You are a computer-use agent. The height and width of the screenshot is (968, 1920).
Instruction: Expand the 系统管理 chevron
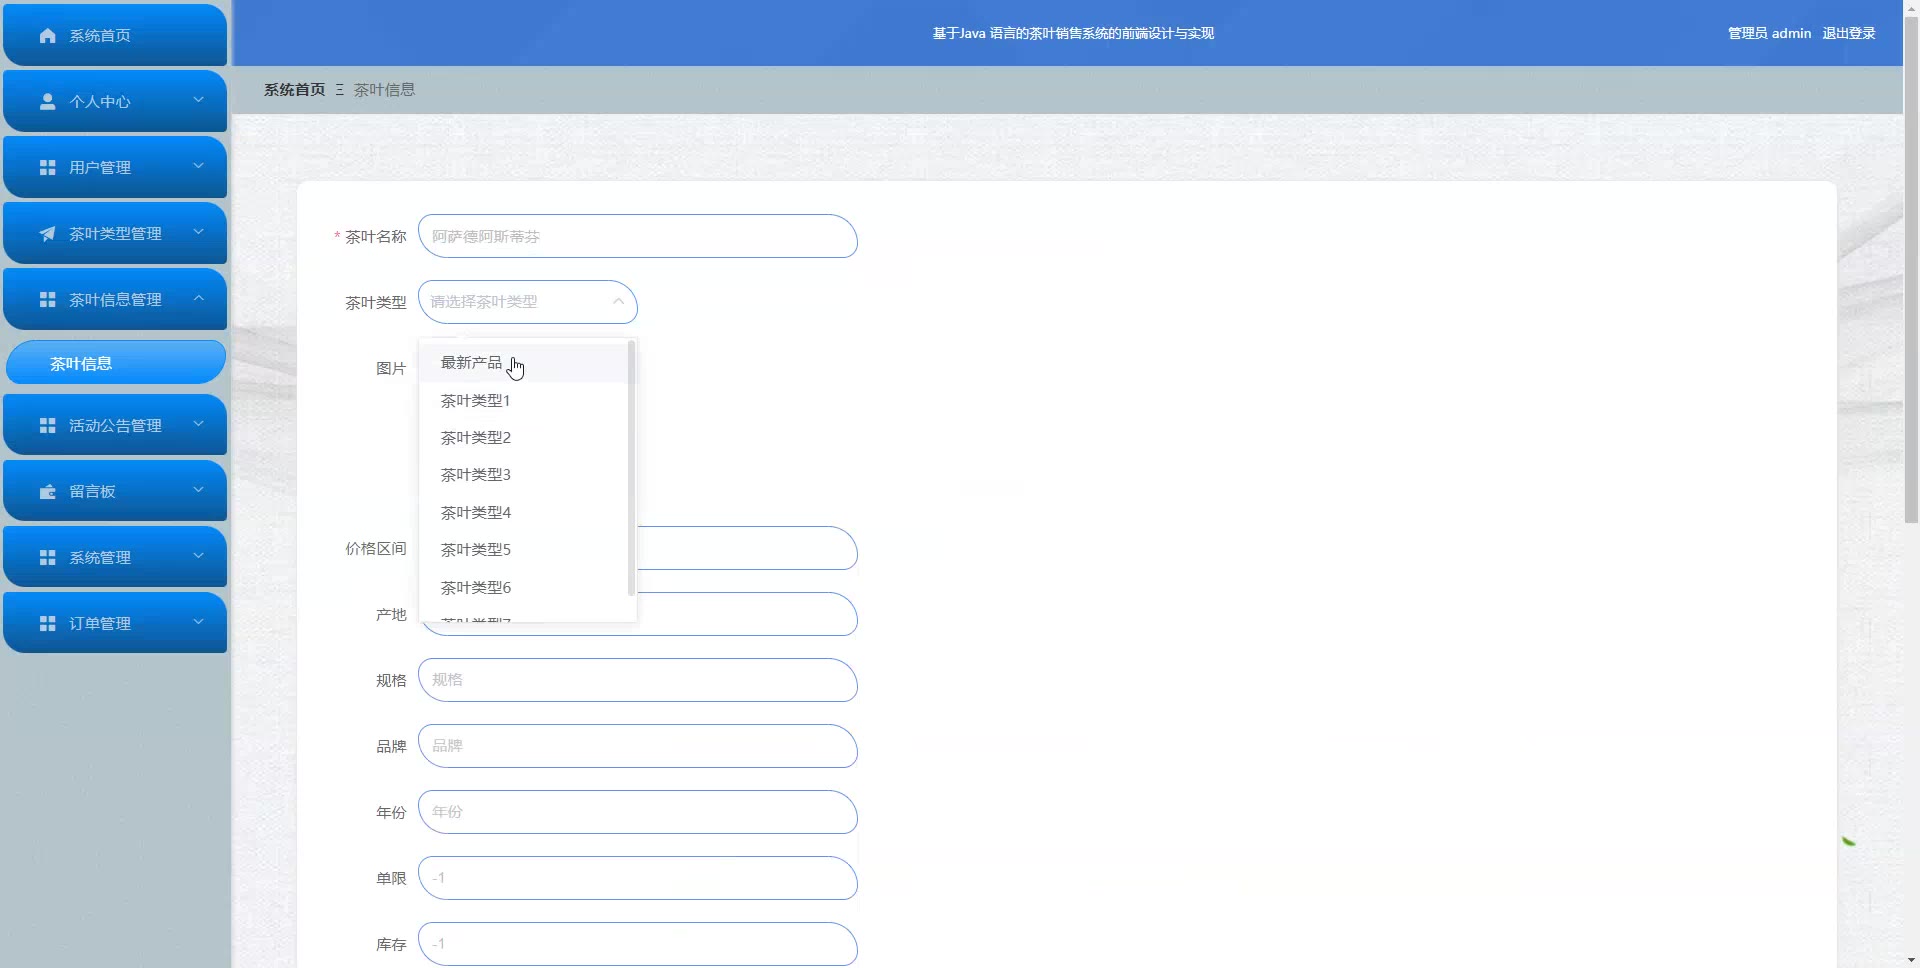(x=198, y=556)
